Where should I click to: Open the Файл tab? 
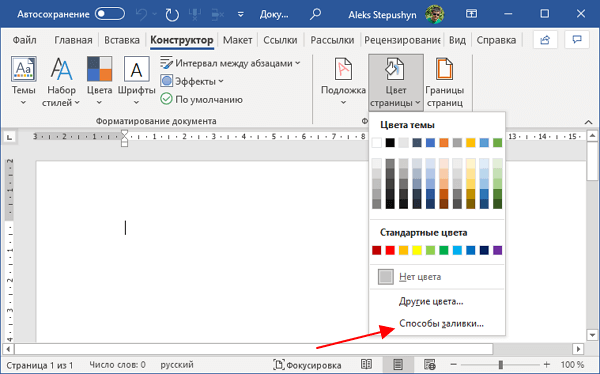[24, 40]
